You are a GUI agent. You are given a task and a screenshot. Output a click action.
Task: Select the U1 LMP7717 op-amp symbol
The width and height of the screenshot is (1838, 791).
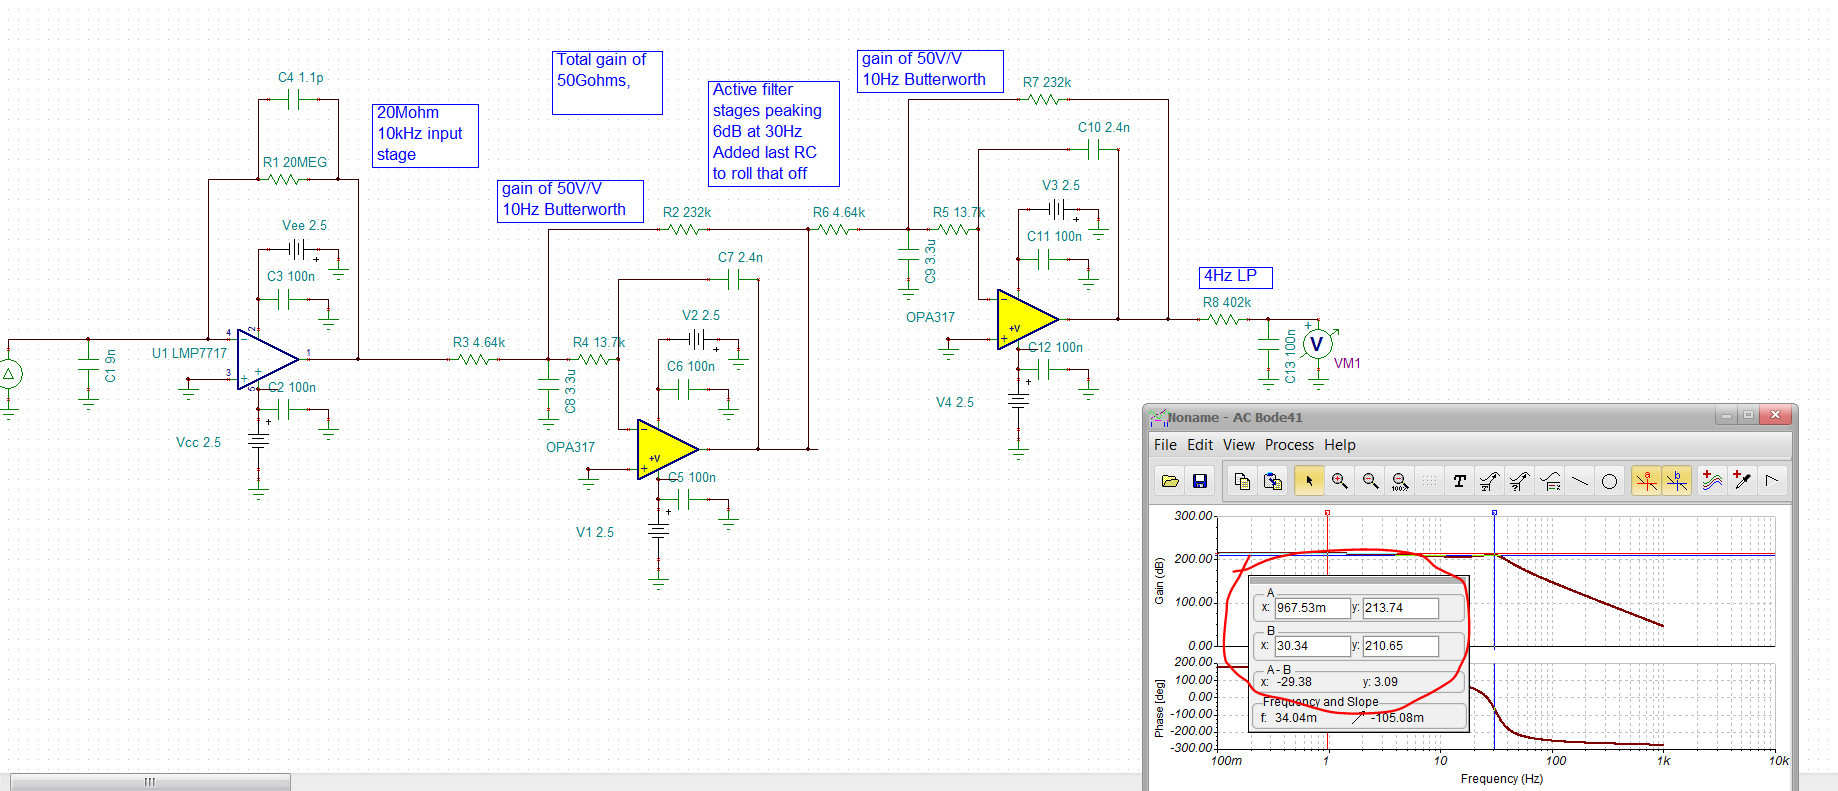[267, 359]
